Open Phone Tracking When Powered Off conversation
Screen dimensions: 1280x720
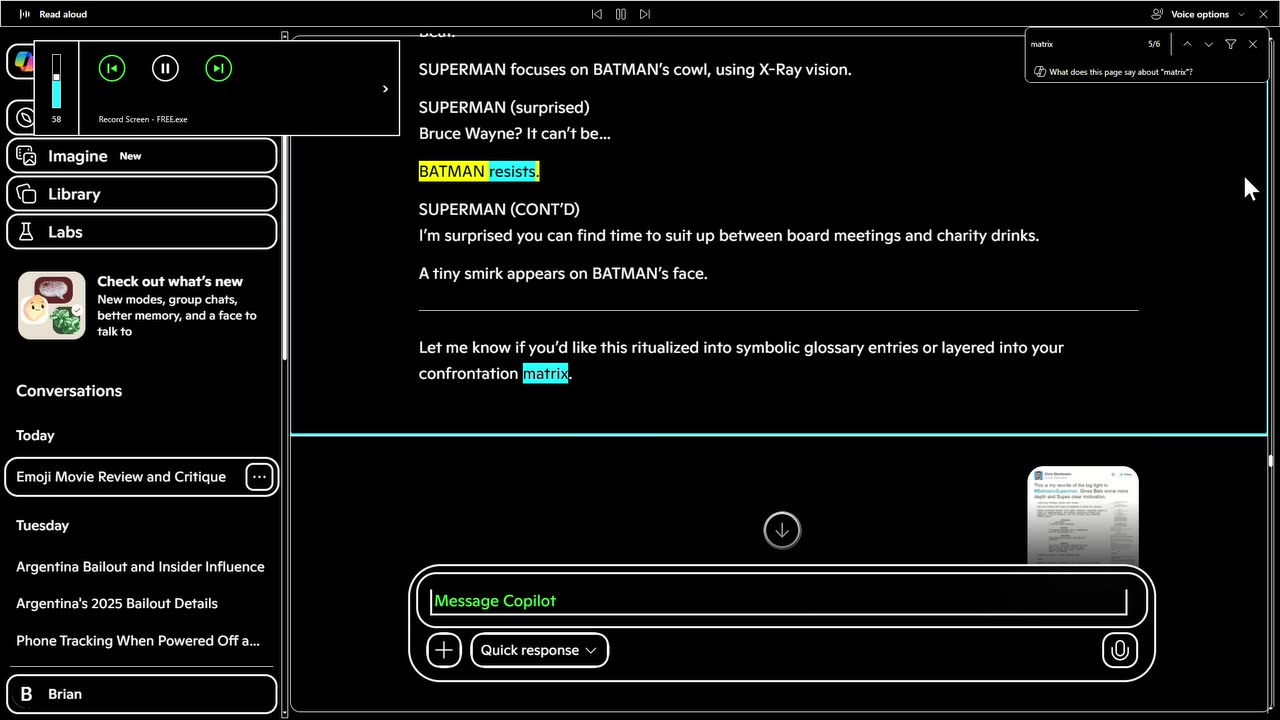138,641
